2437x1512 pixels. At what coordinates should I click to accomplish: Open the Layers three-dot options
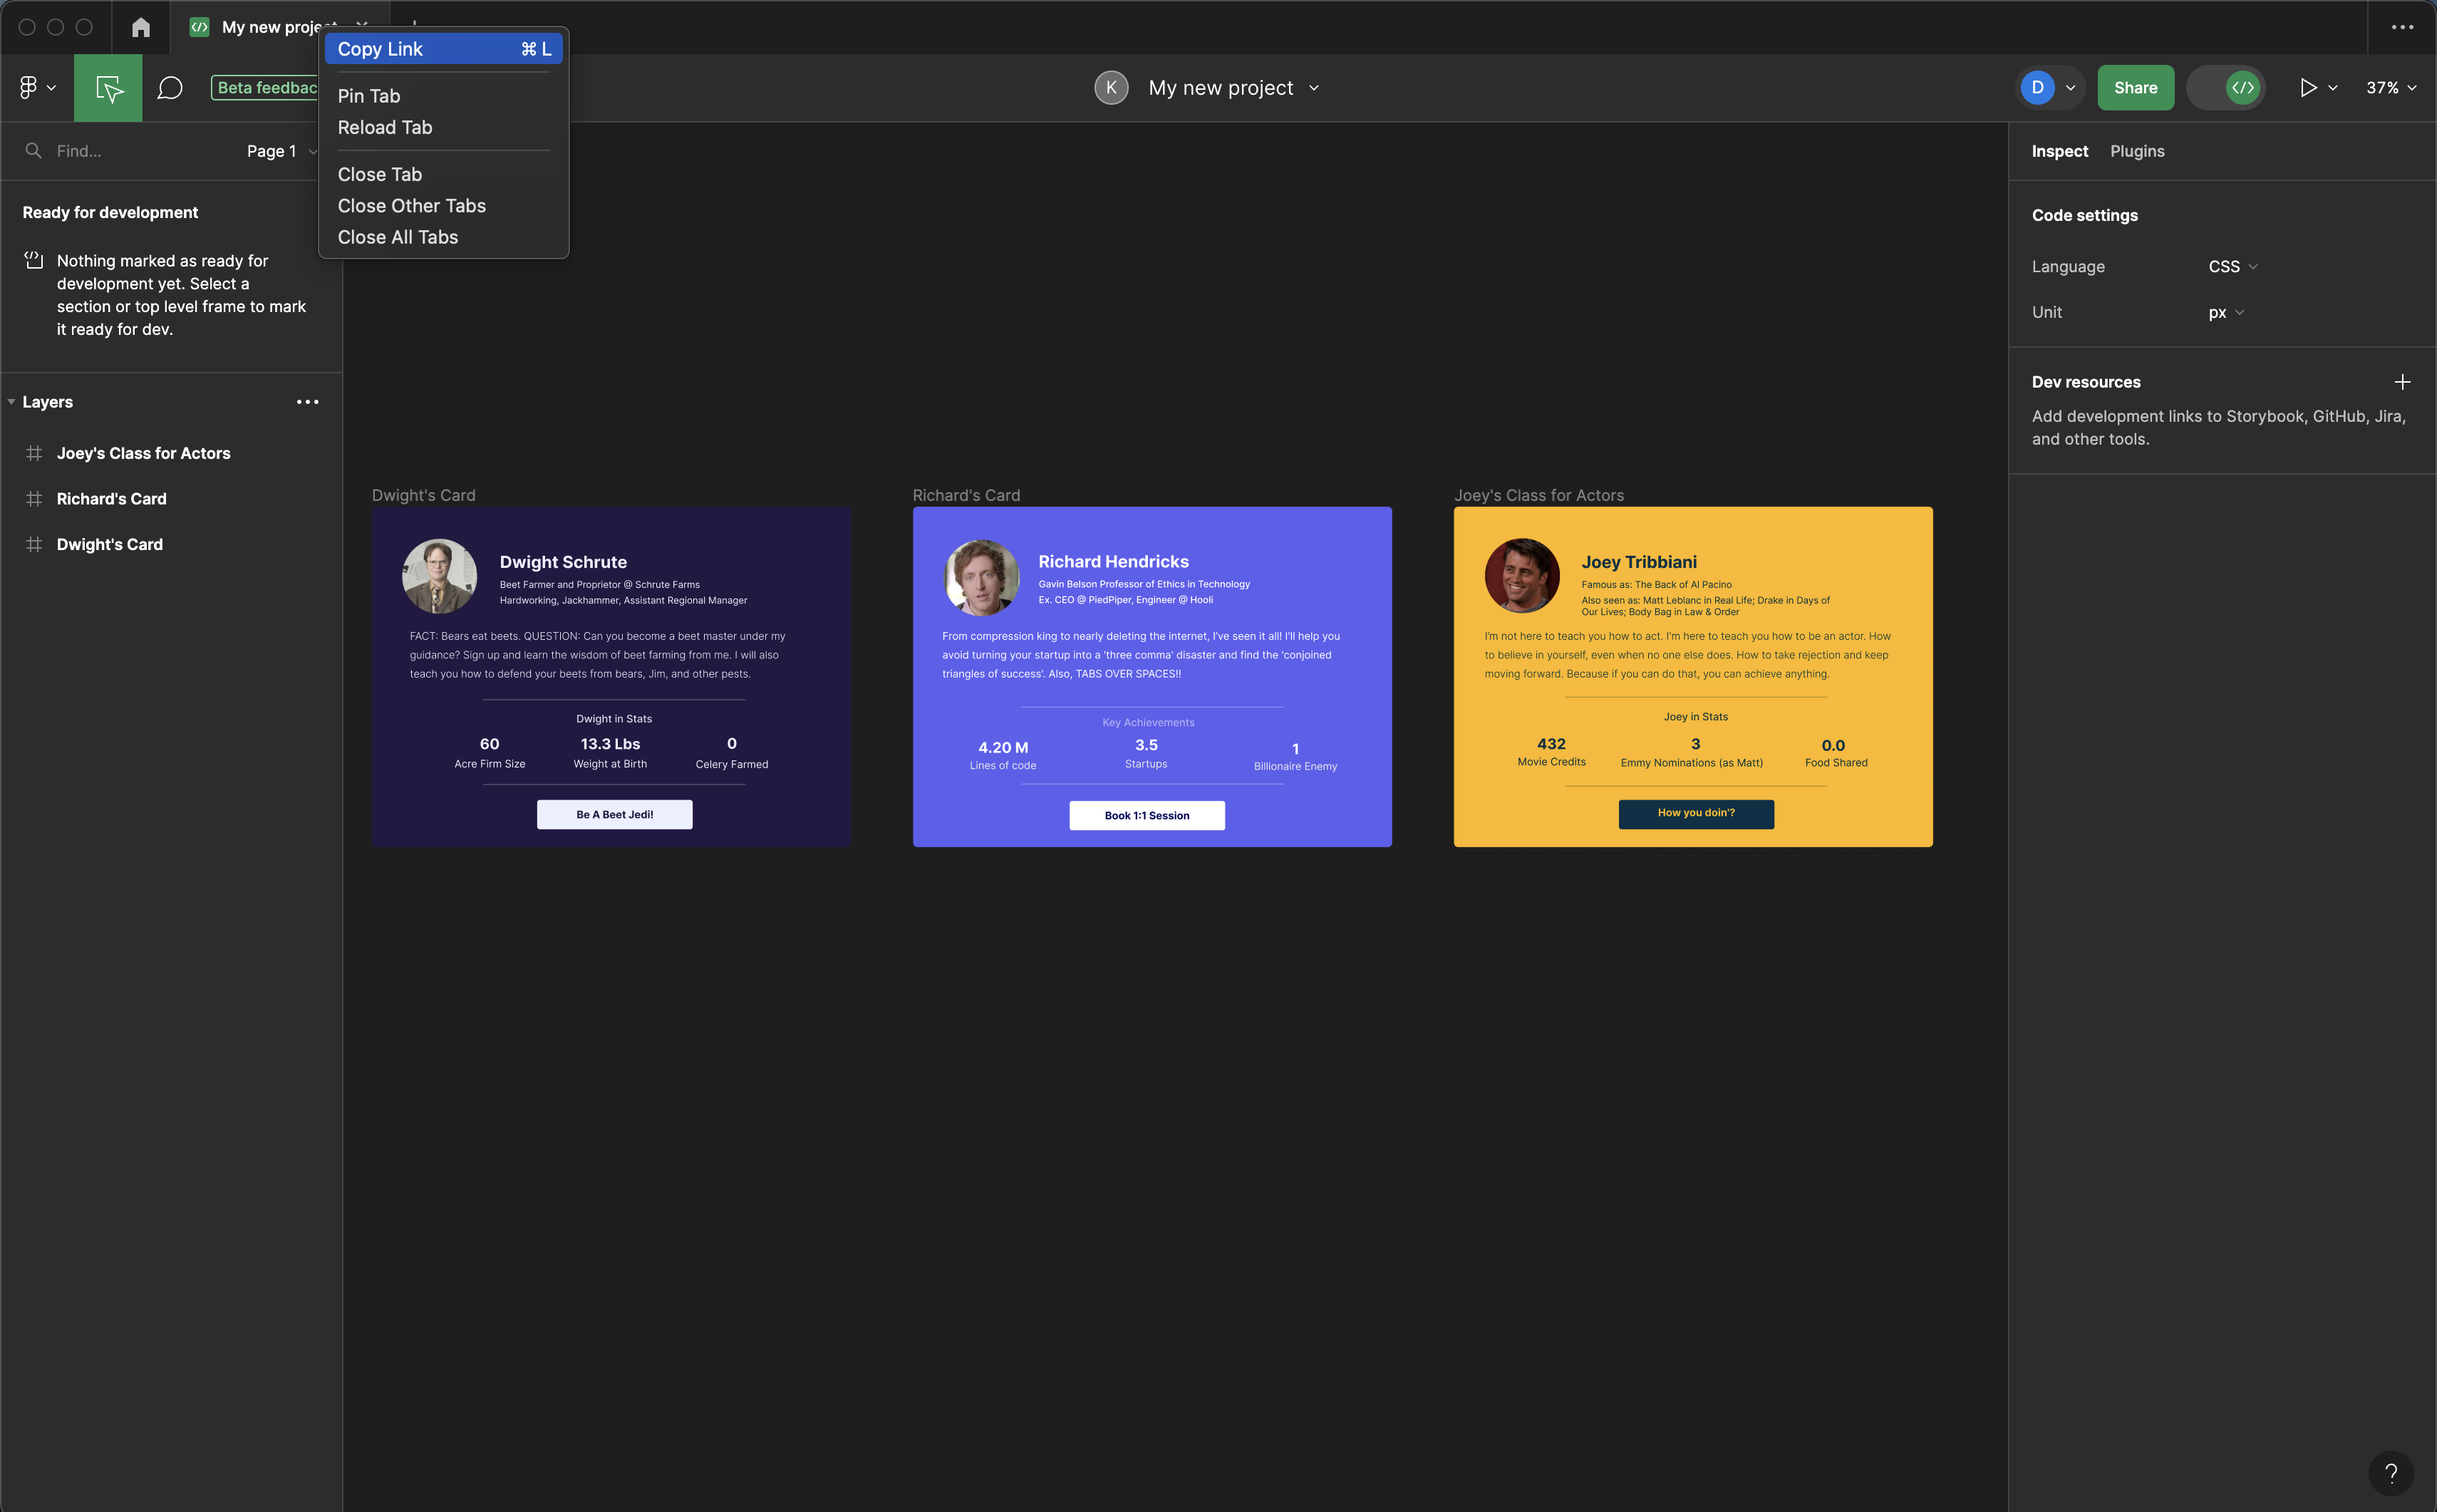point(307,402)
